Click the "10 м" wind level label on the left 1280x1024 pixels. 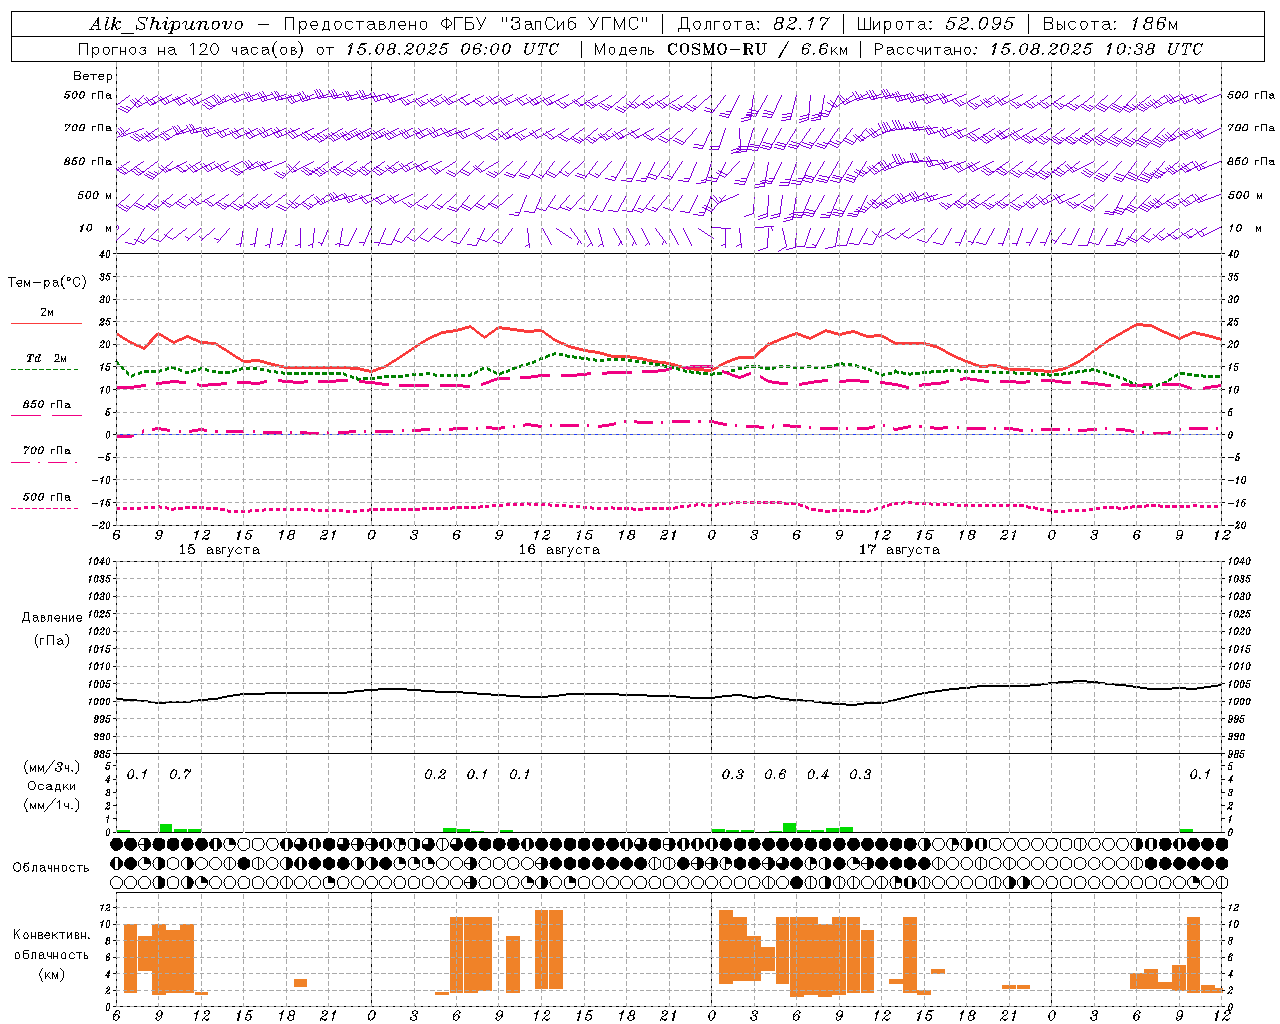click(97, 228)
